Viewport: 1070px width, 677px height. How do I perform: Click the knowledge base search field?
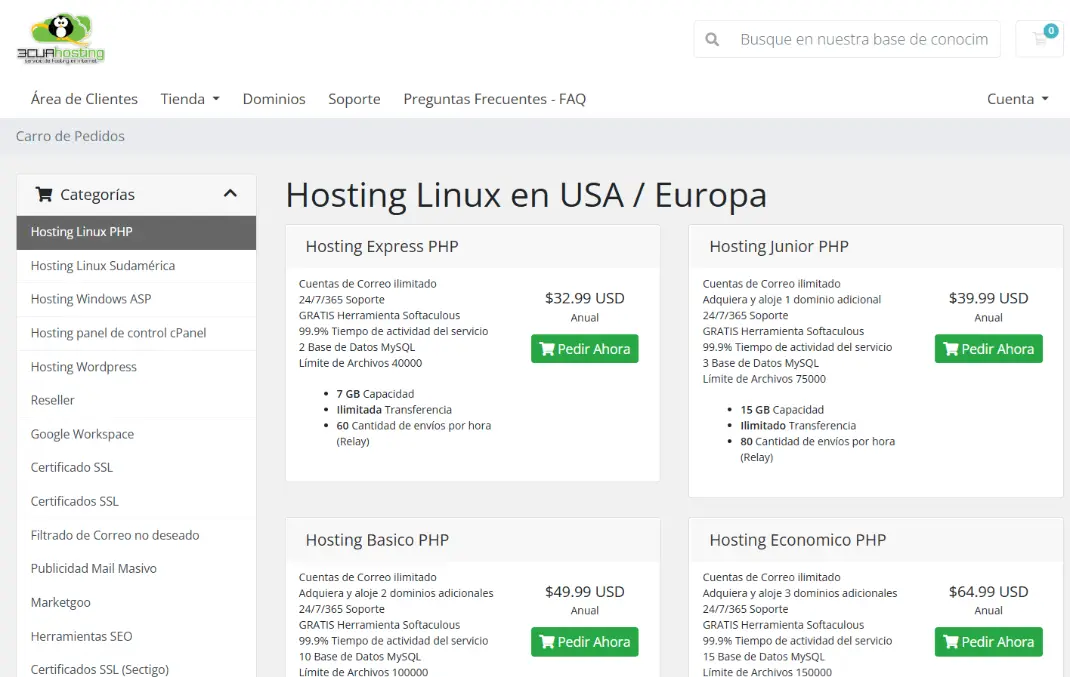pyautogui.click(x=864, y=40)
